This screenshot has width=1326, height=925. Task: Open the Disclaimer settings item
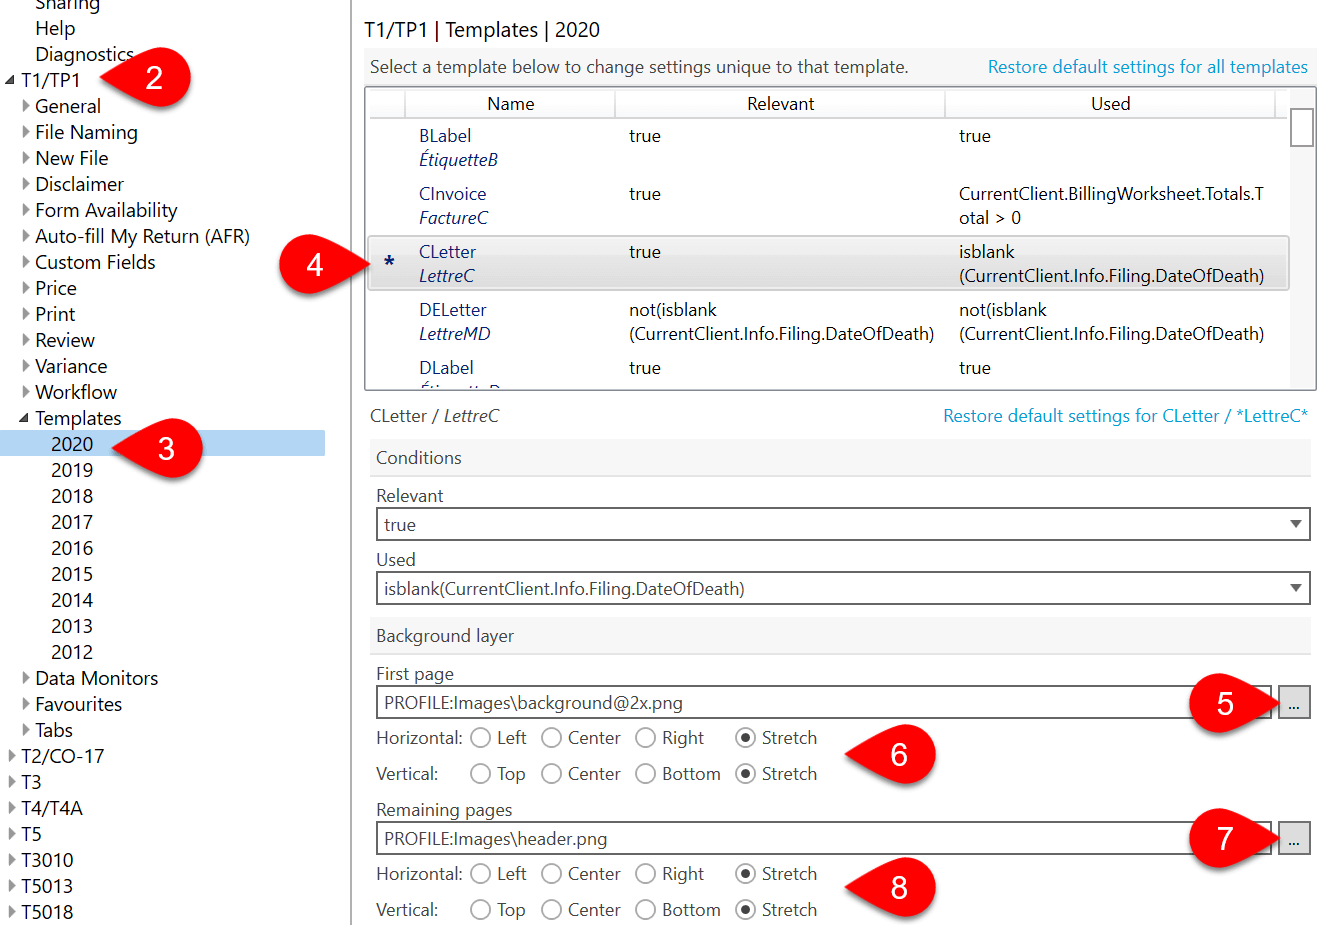click(x=79, y=184)
